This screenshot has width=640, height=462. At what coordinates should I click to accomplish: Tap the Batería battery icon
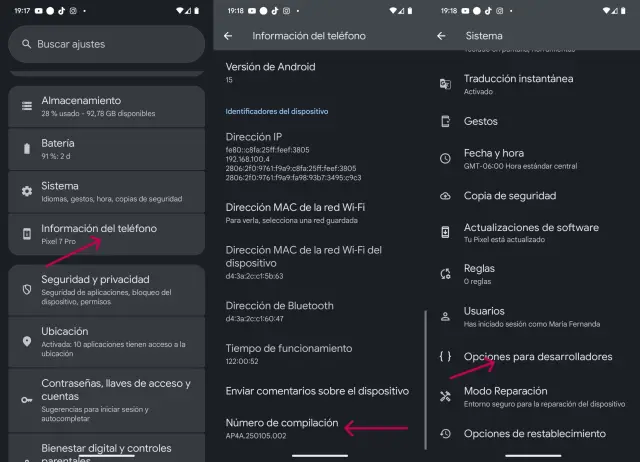click(27, 149)
